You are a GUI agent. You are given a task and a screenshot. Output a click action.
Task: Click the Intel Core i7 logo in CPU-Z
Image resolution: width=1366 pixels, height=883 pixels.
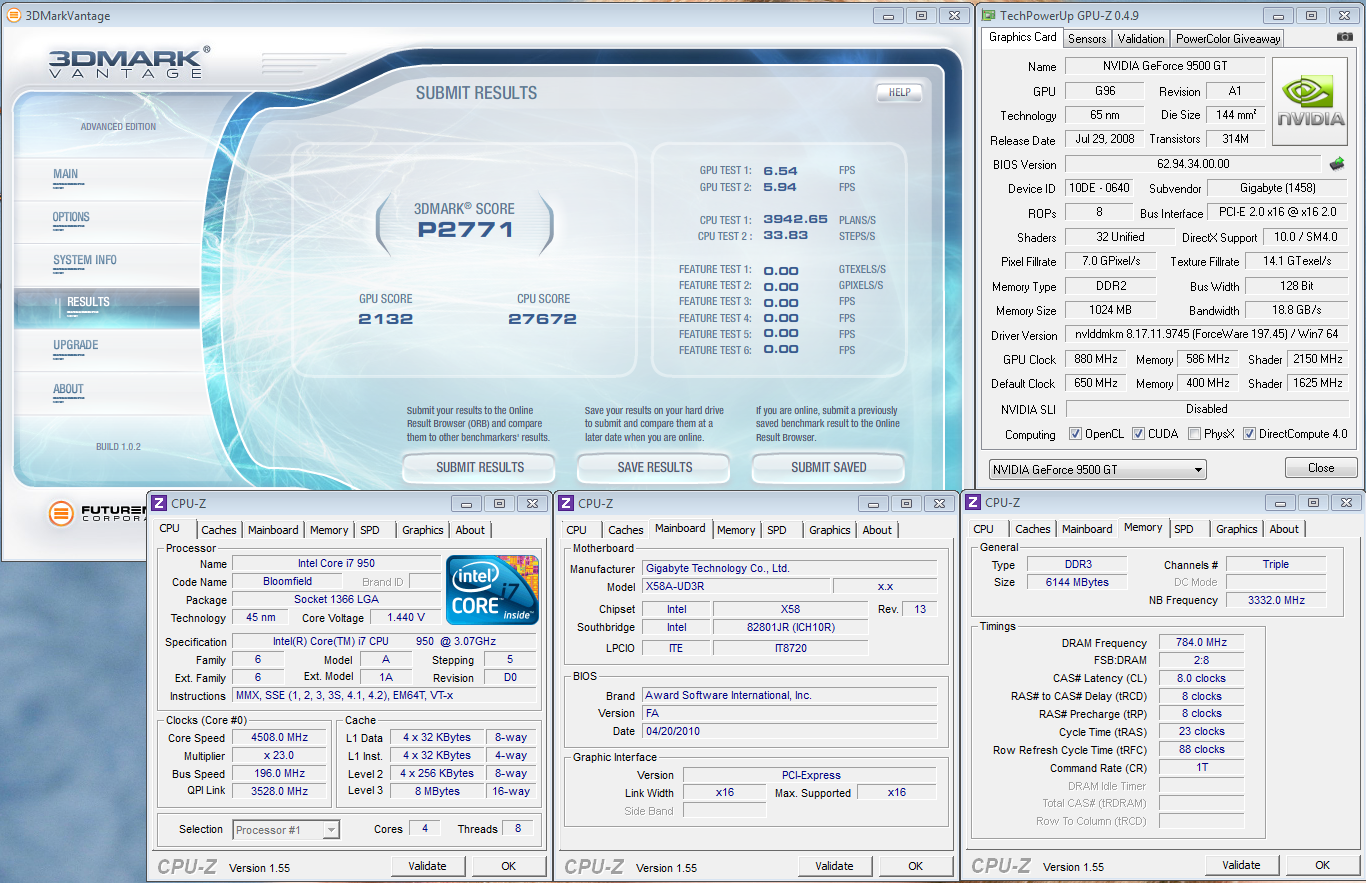coord(492,590)
